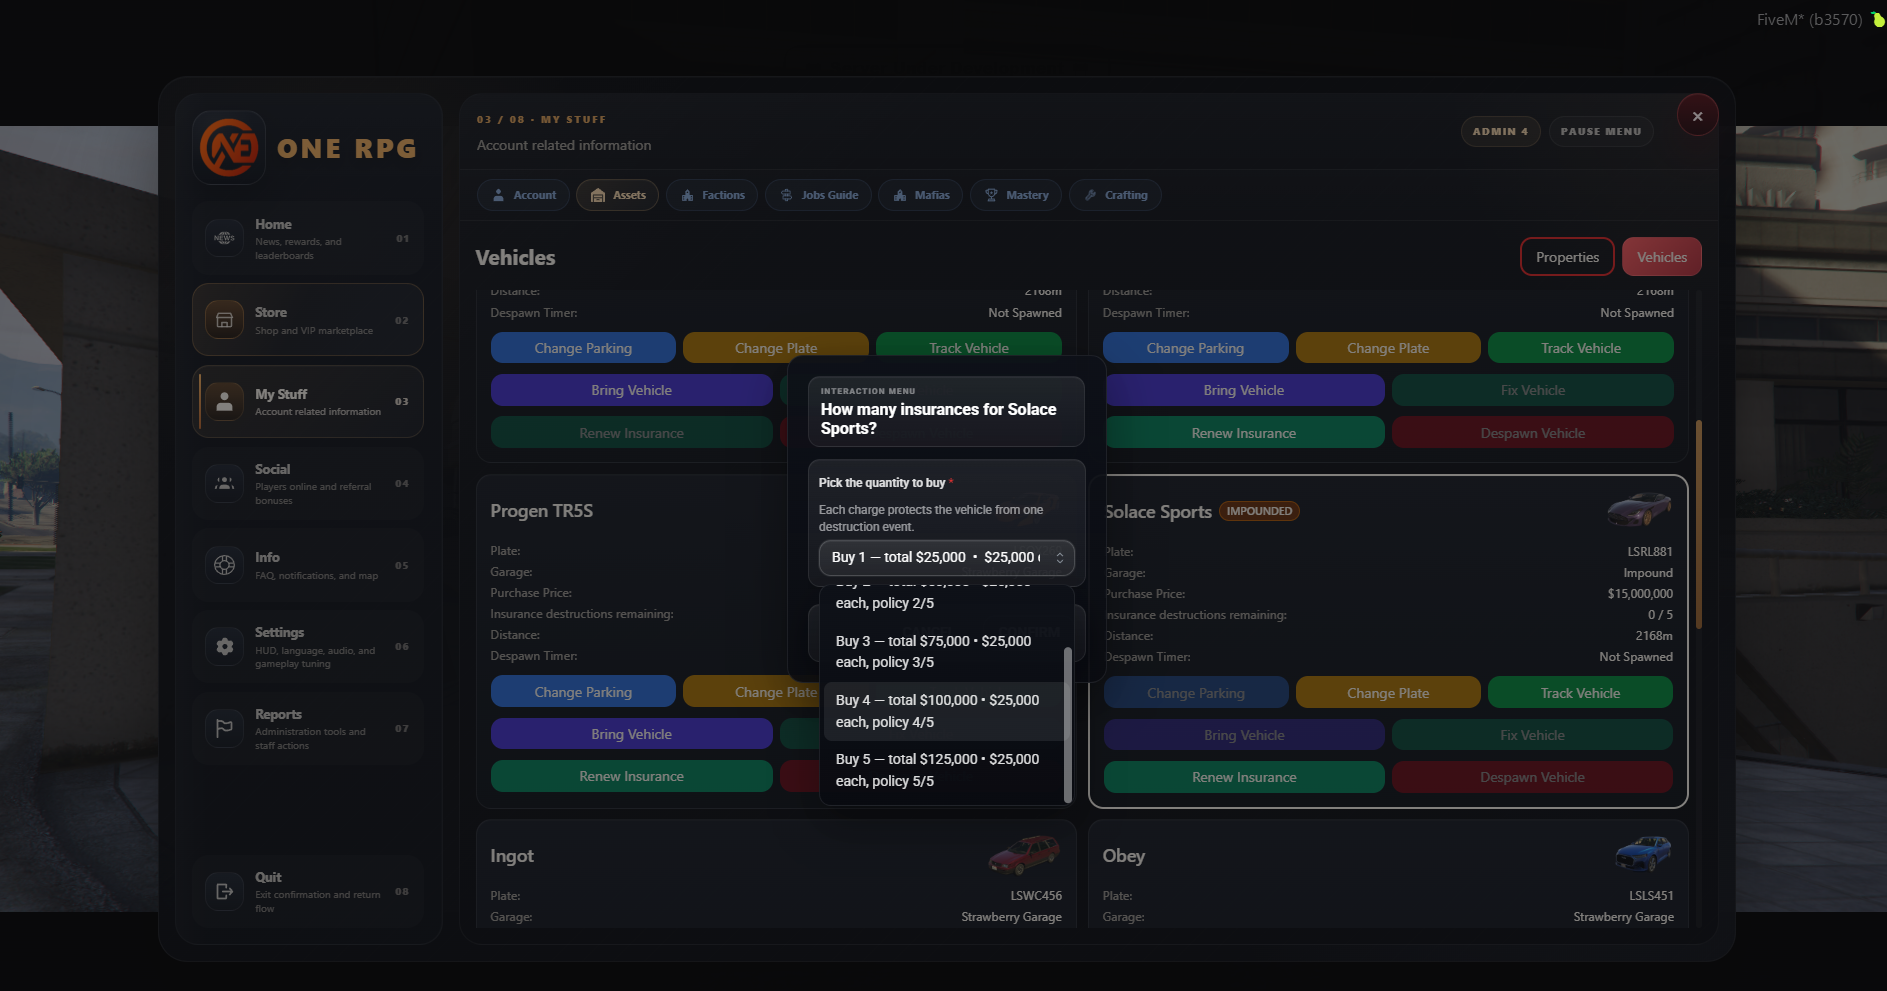The height and width of the screenshot is (991, 1887).
Task: Click the Obey vehicle card title
Action: (x=1123, y=856)
